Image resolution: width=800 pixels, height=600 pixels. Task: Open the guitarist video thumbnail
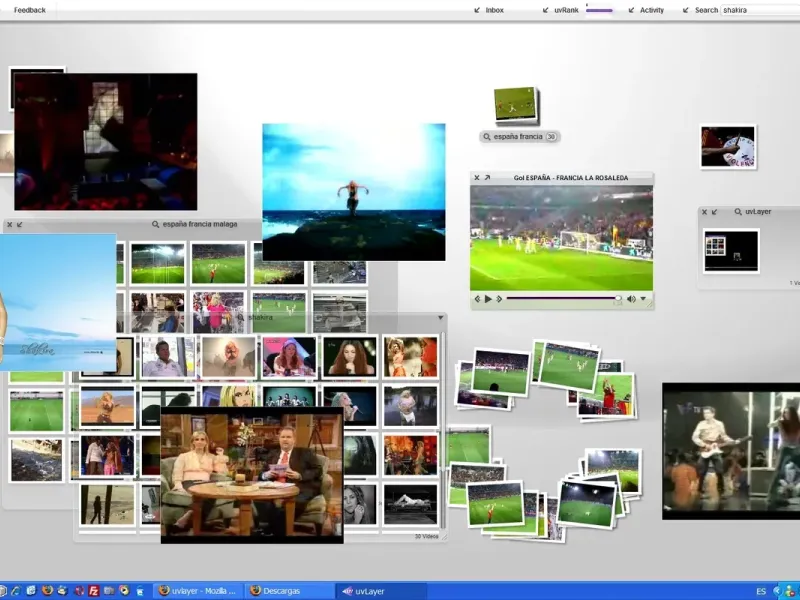pos(730,450)
